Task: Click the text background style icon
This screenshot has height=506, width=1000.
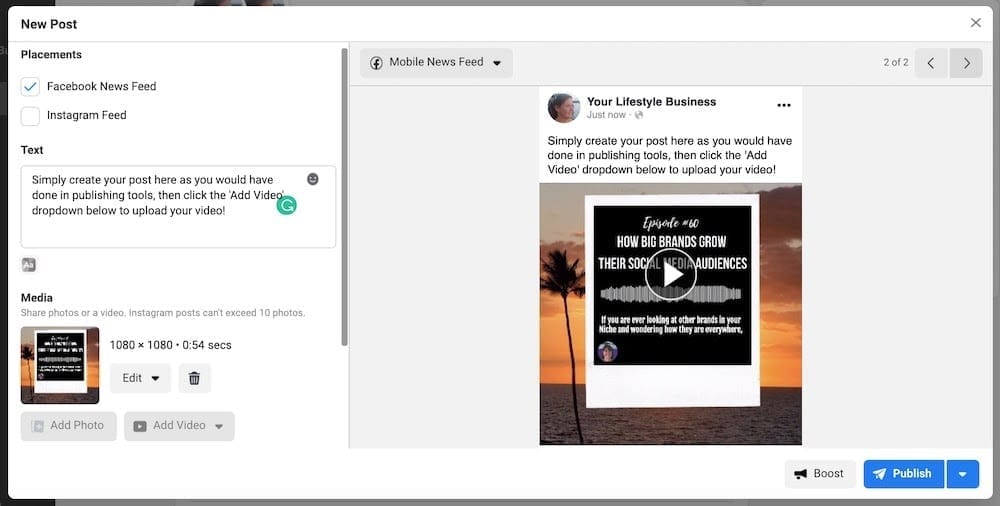Action: 29,264
